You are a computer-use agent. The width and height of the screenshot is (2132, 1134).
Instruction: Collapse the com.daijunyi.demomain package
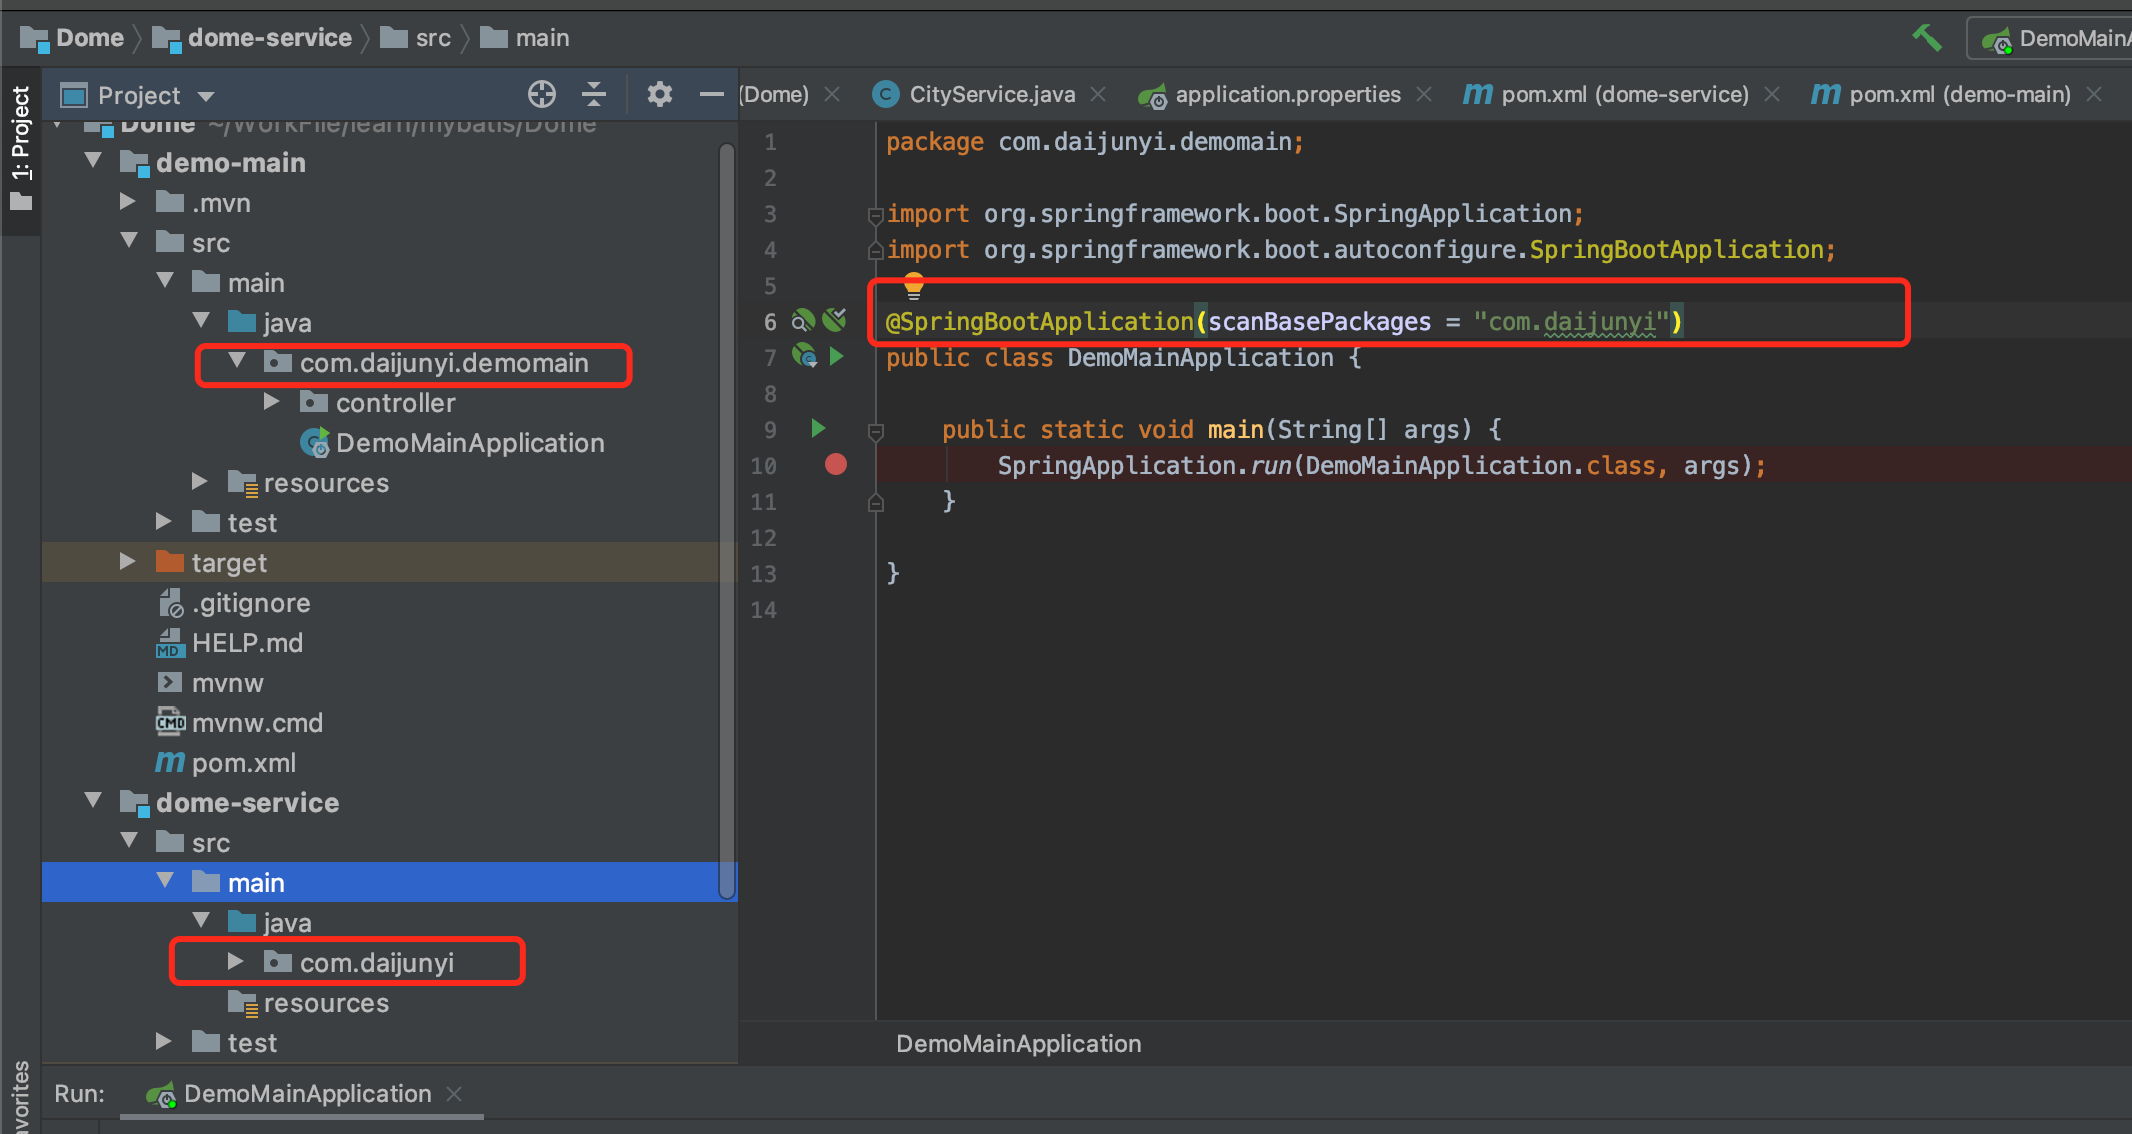237,361
